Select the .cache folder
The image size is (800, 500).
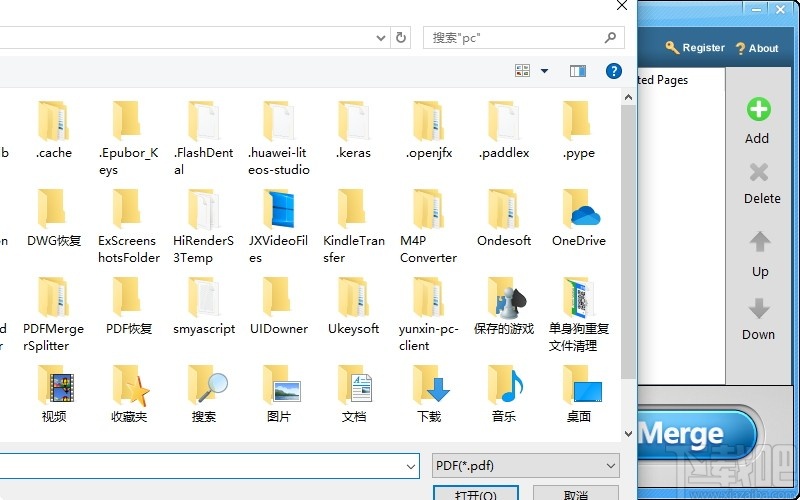pyautogui.click(x=53, y=130)
